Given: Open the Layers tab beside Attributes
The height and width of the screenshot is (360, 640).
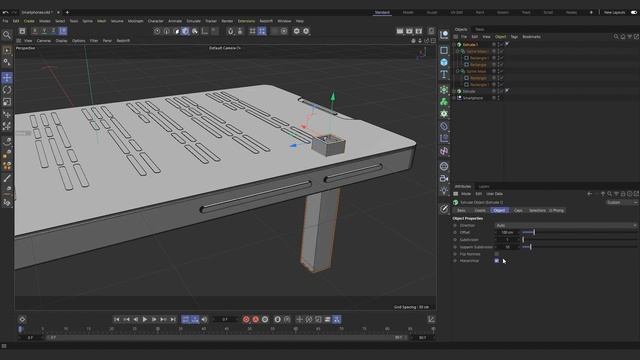Looking at the screenshot, I should (x=484, y=187).
